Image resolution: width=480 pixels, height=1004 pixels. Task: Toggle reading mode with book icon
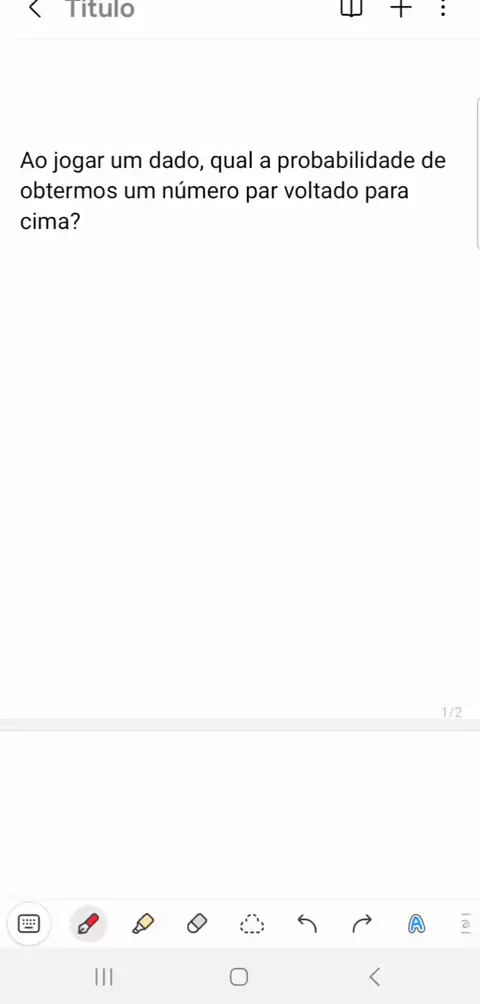pyautogui.click(x=351, y=8)
